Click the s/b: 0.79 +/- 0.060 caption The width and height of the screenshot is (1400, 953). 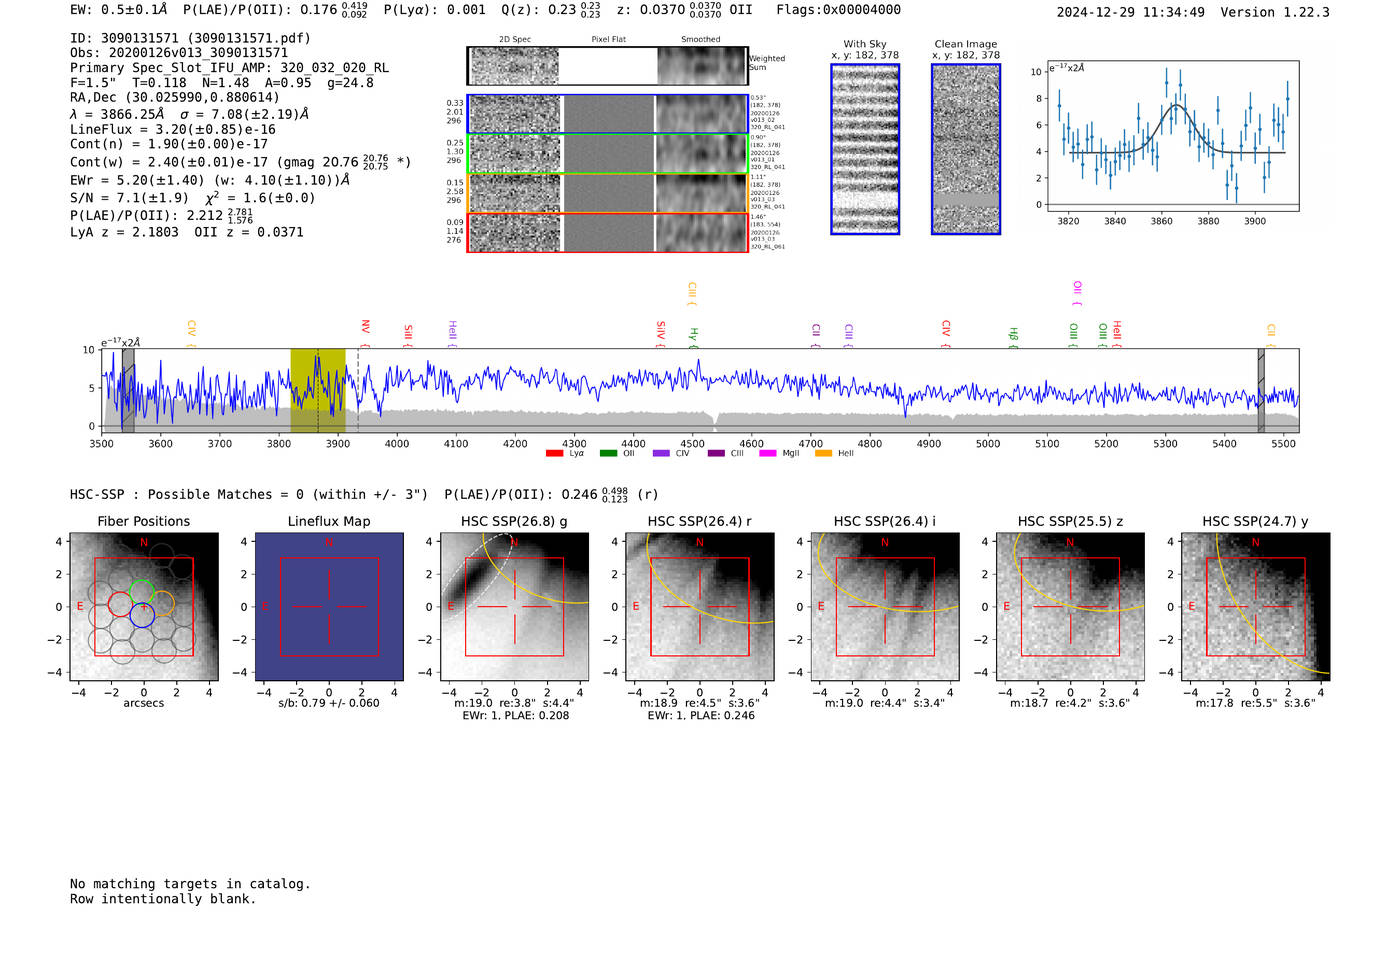pyautogui.click(x=329, y=703)
